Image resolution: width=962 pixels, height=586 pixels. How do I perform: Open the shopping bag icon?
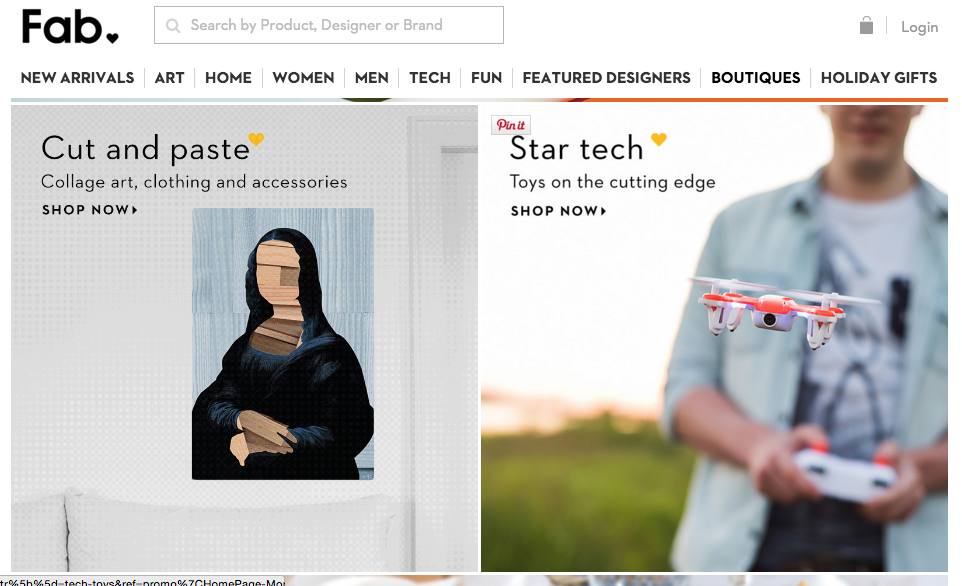click(x=866, y=25)
